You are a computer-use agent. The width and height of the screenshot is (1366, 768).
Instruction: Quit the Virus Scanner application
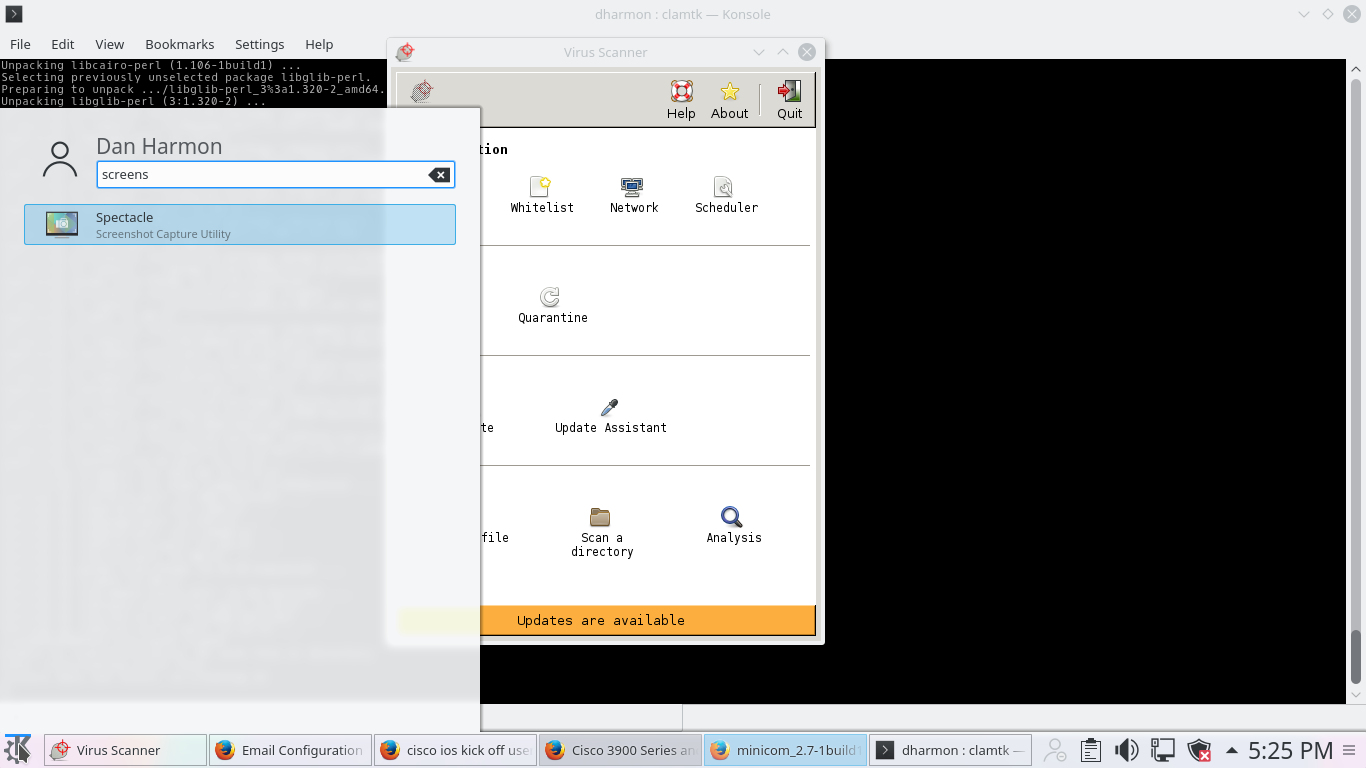(789, 100)
